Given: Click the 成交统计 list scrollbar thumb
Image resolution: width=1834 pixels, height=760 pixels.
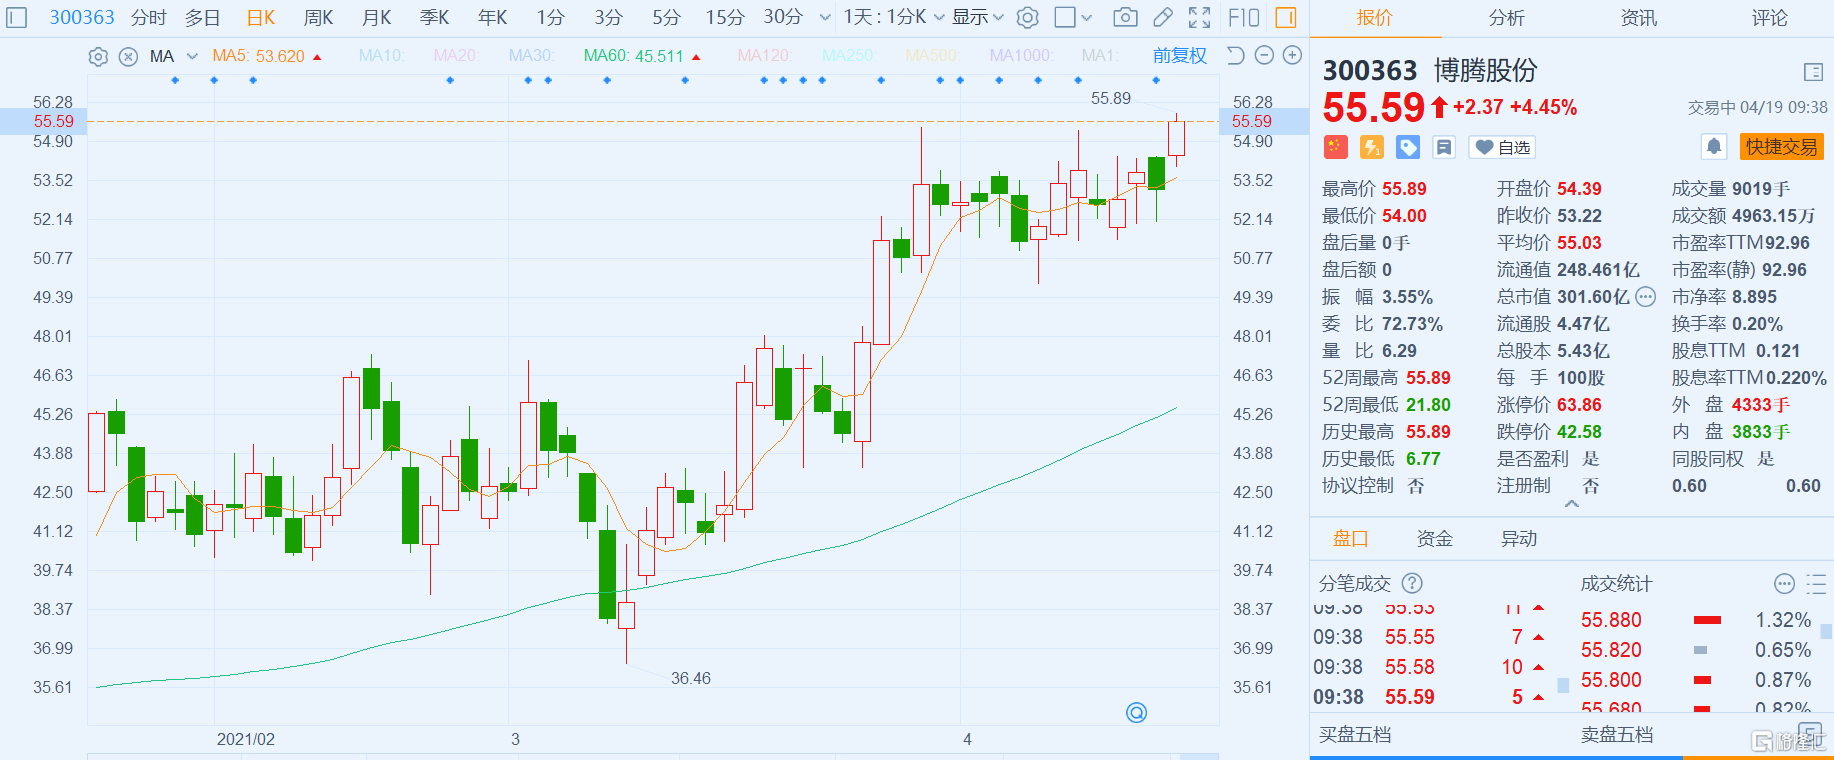Looking at the screenshot, I should click(x=1826, y=631).
